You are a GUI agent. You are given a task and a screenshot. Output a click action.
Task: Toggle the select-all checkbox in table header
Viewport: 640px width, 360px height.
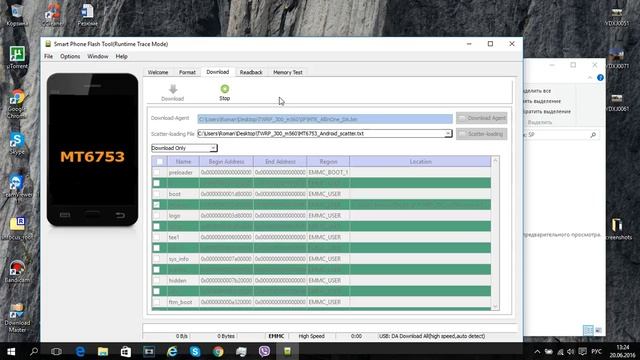(160, 162)
